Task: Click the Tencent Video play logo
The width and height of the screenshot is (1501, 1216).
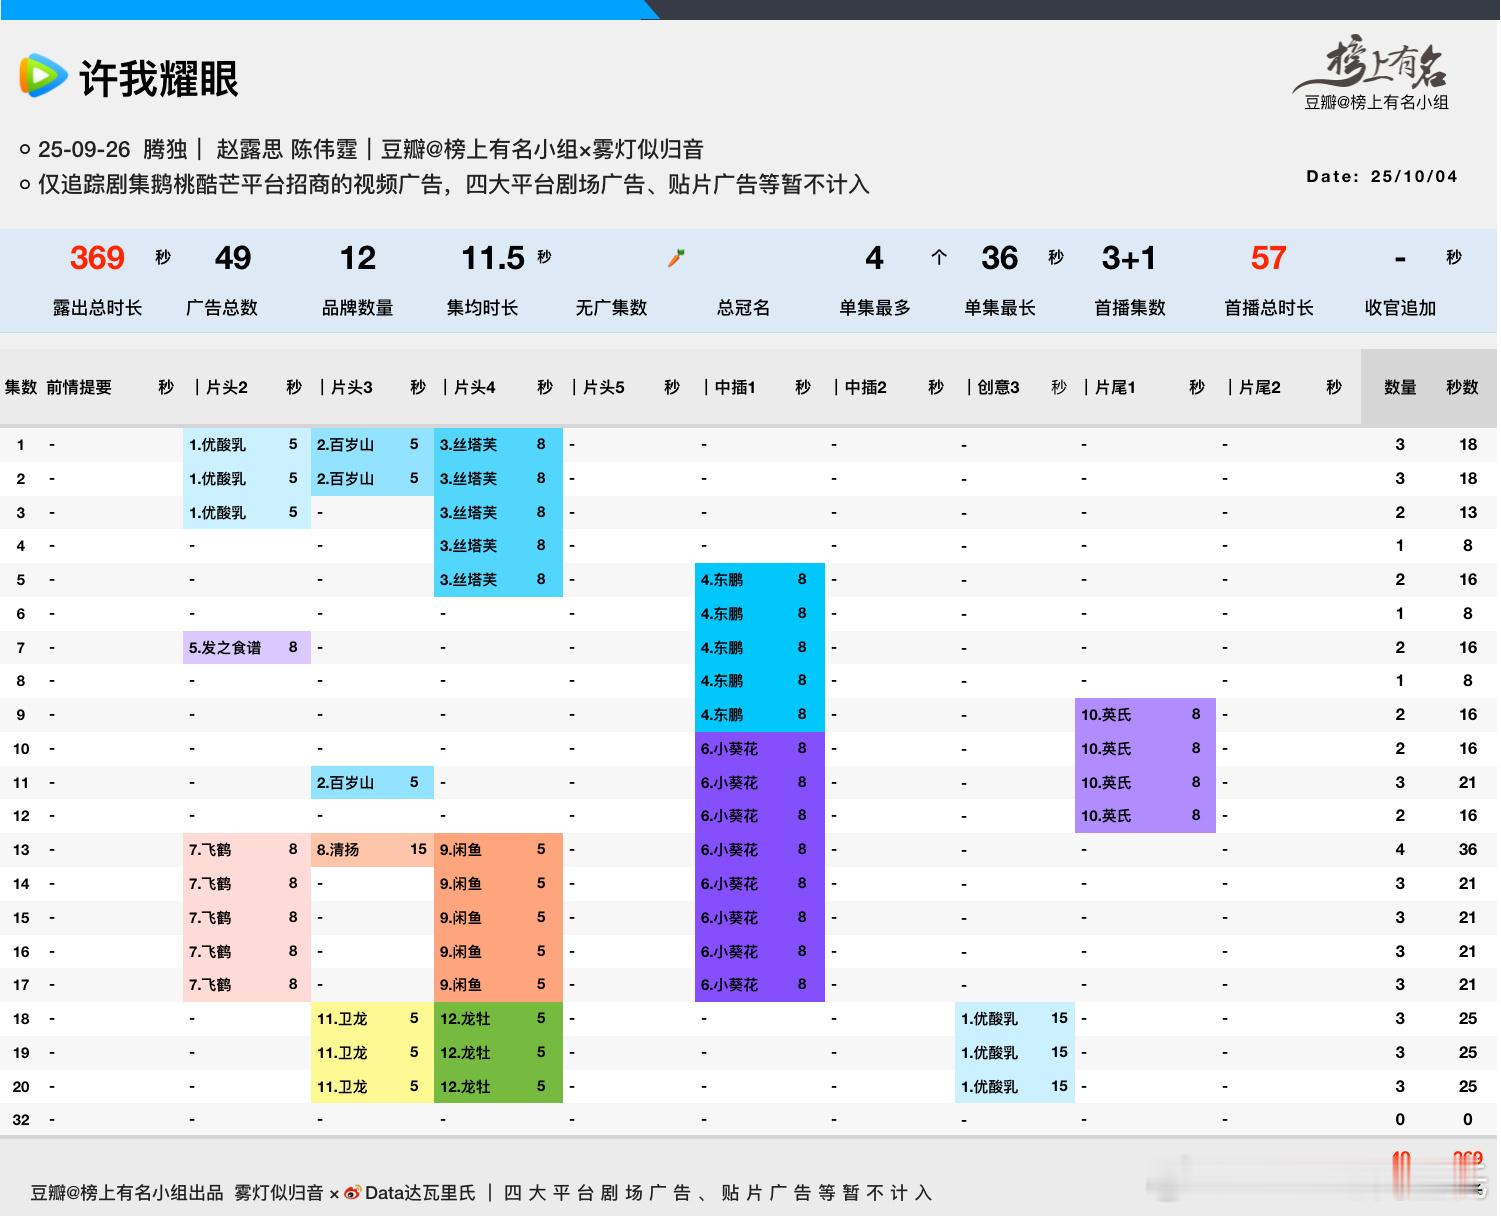Action: point(43,77)
